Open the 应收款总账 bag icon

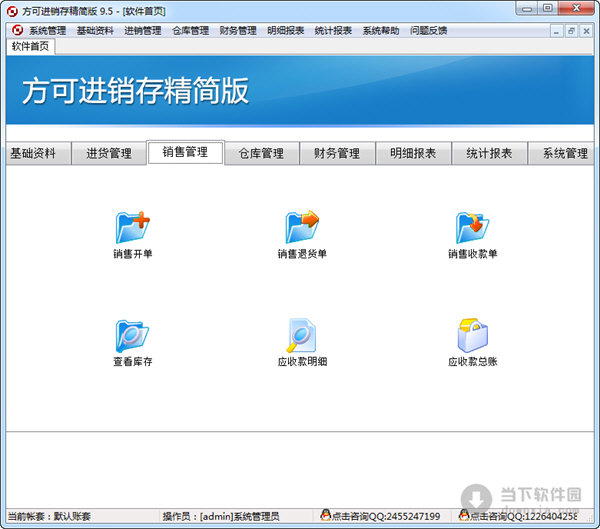point(473,335)
